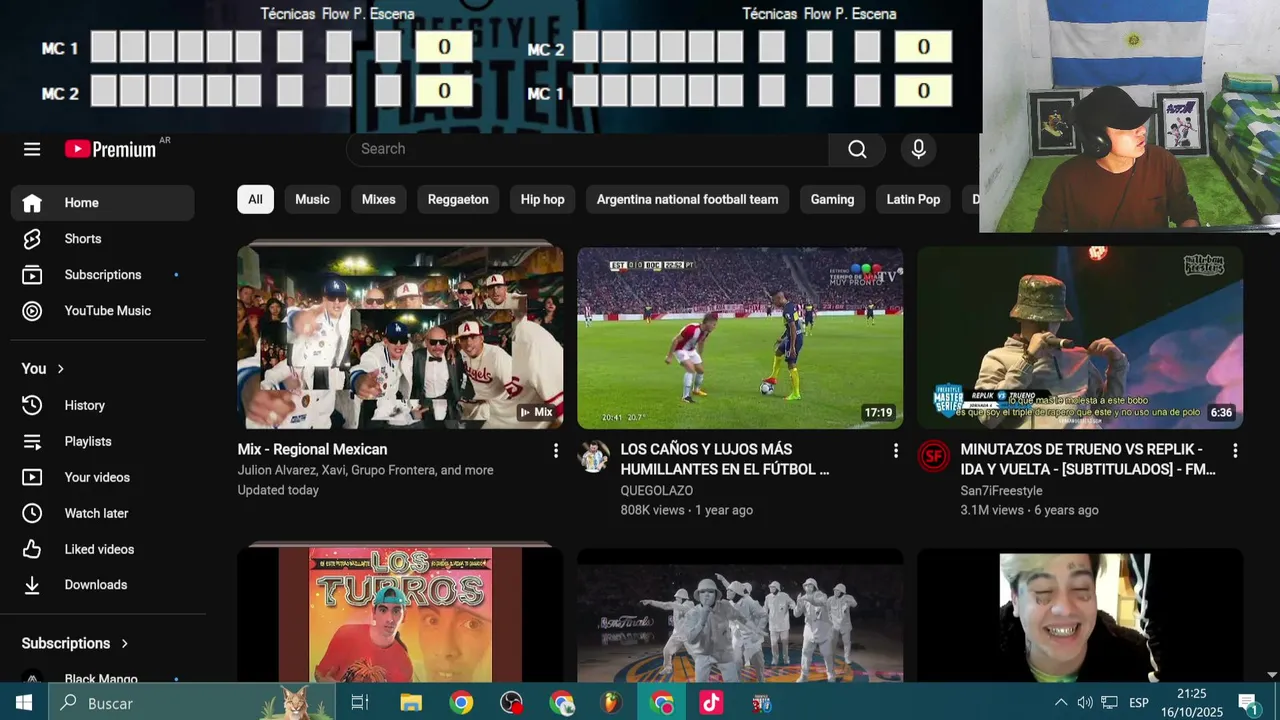Expand the You section
Viewport: 1280px width, 720px height.
tap(44, 369)
